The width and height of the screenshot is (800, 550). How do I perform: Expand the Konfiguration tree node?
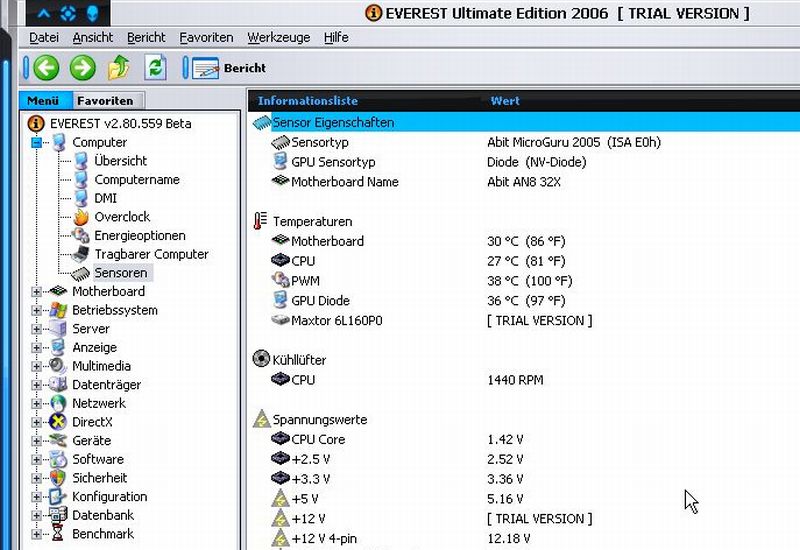coord(36,497)
